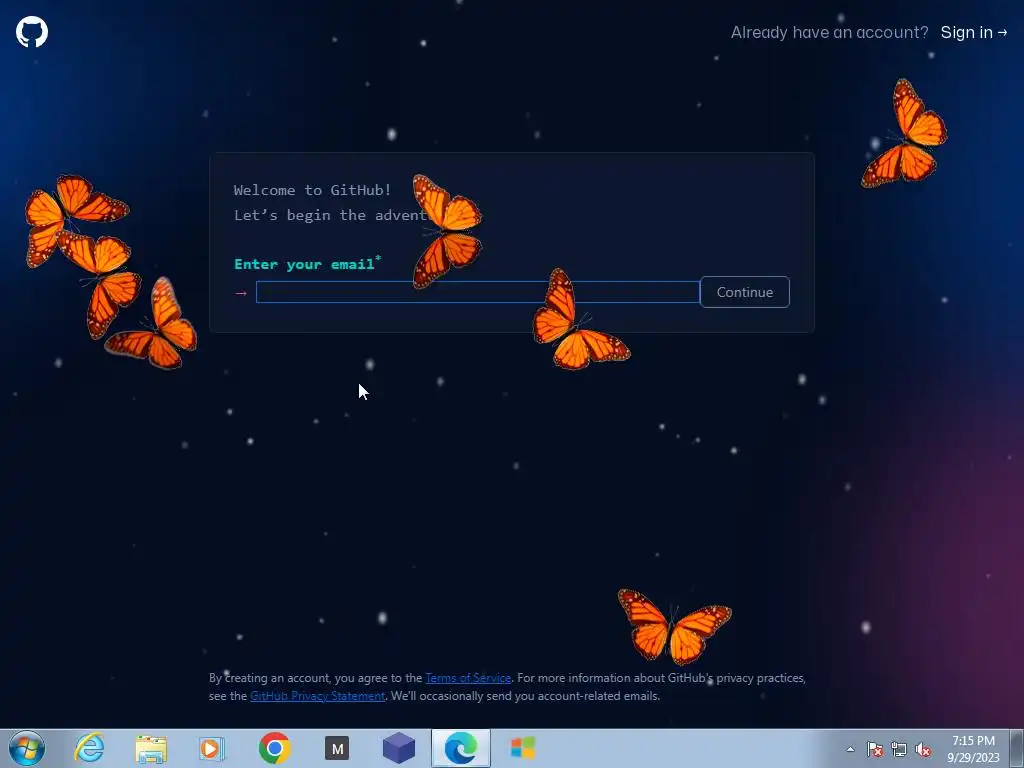The height and width of the screenshot is (768, 1024).
Task: Follow the Sign in link
Action: 974,32
